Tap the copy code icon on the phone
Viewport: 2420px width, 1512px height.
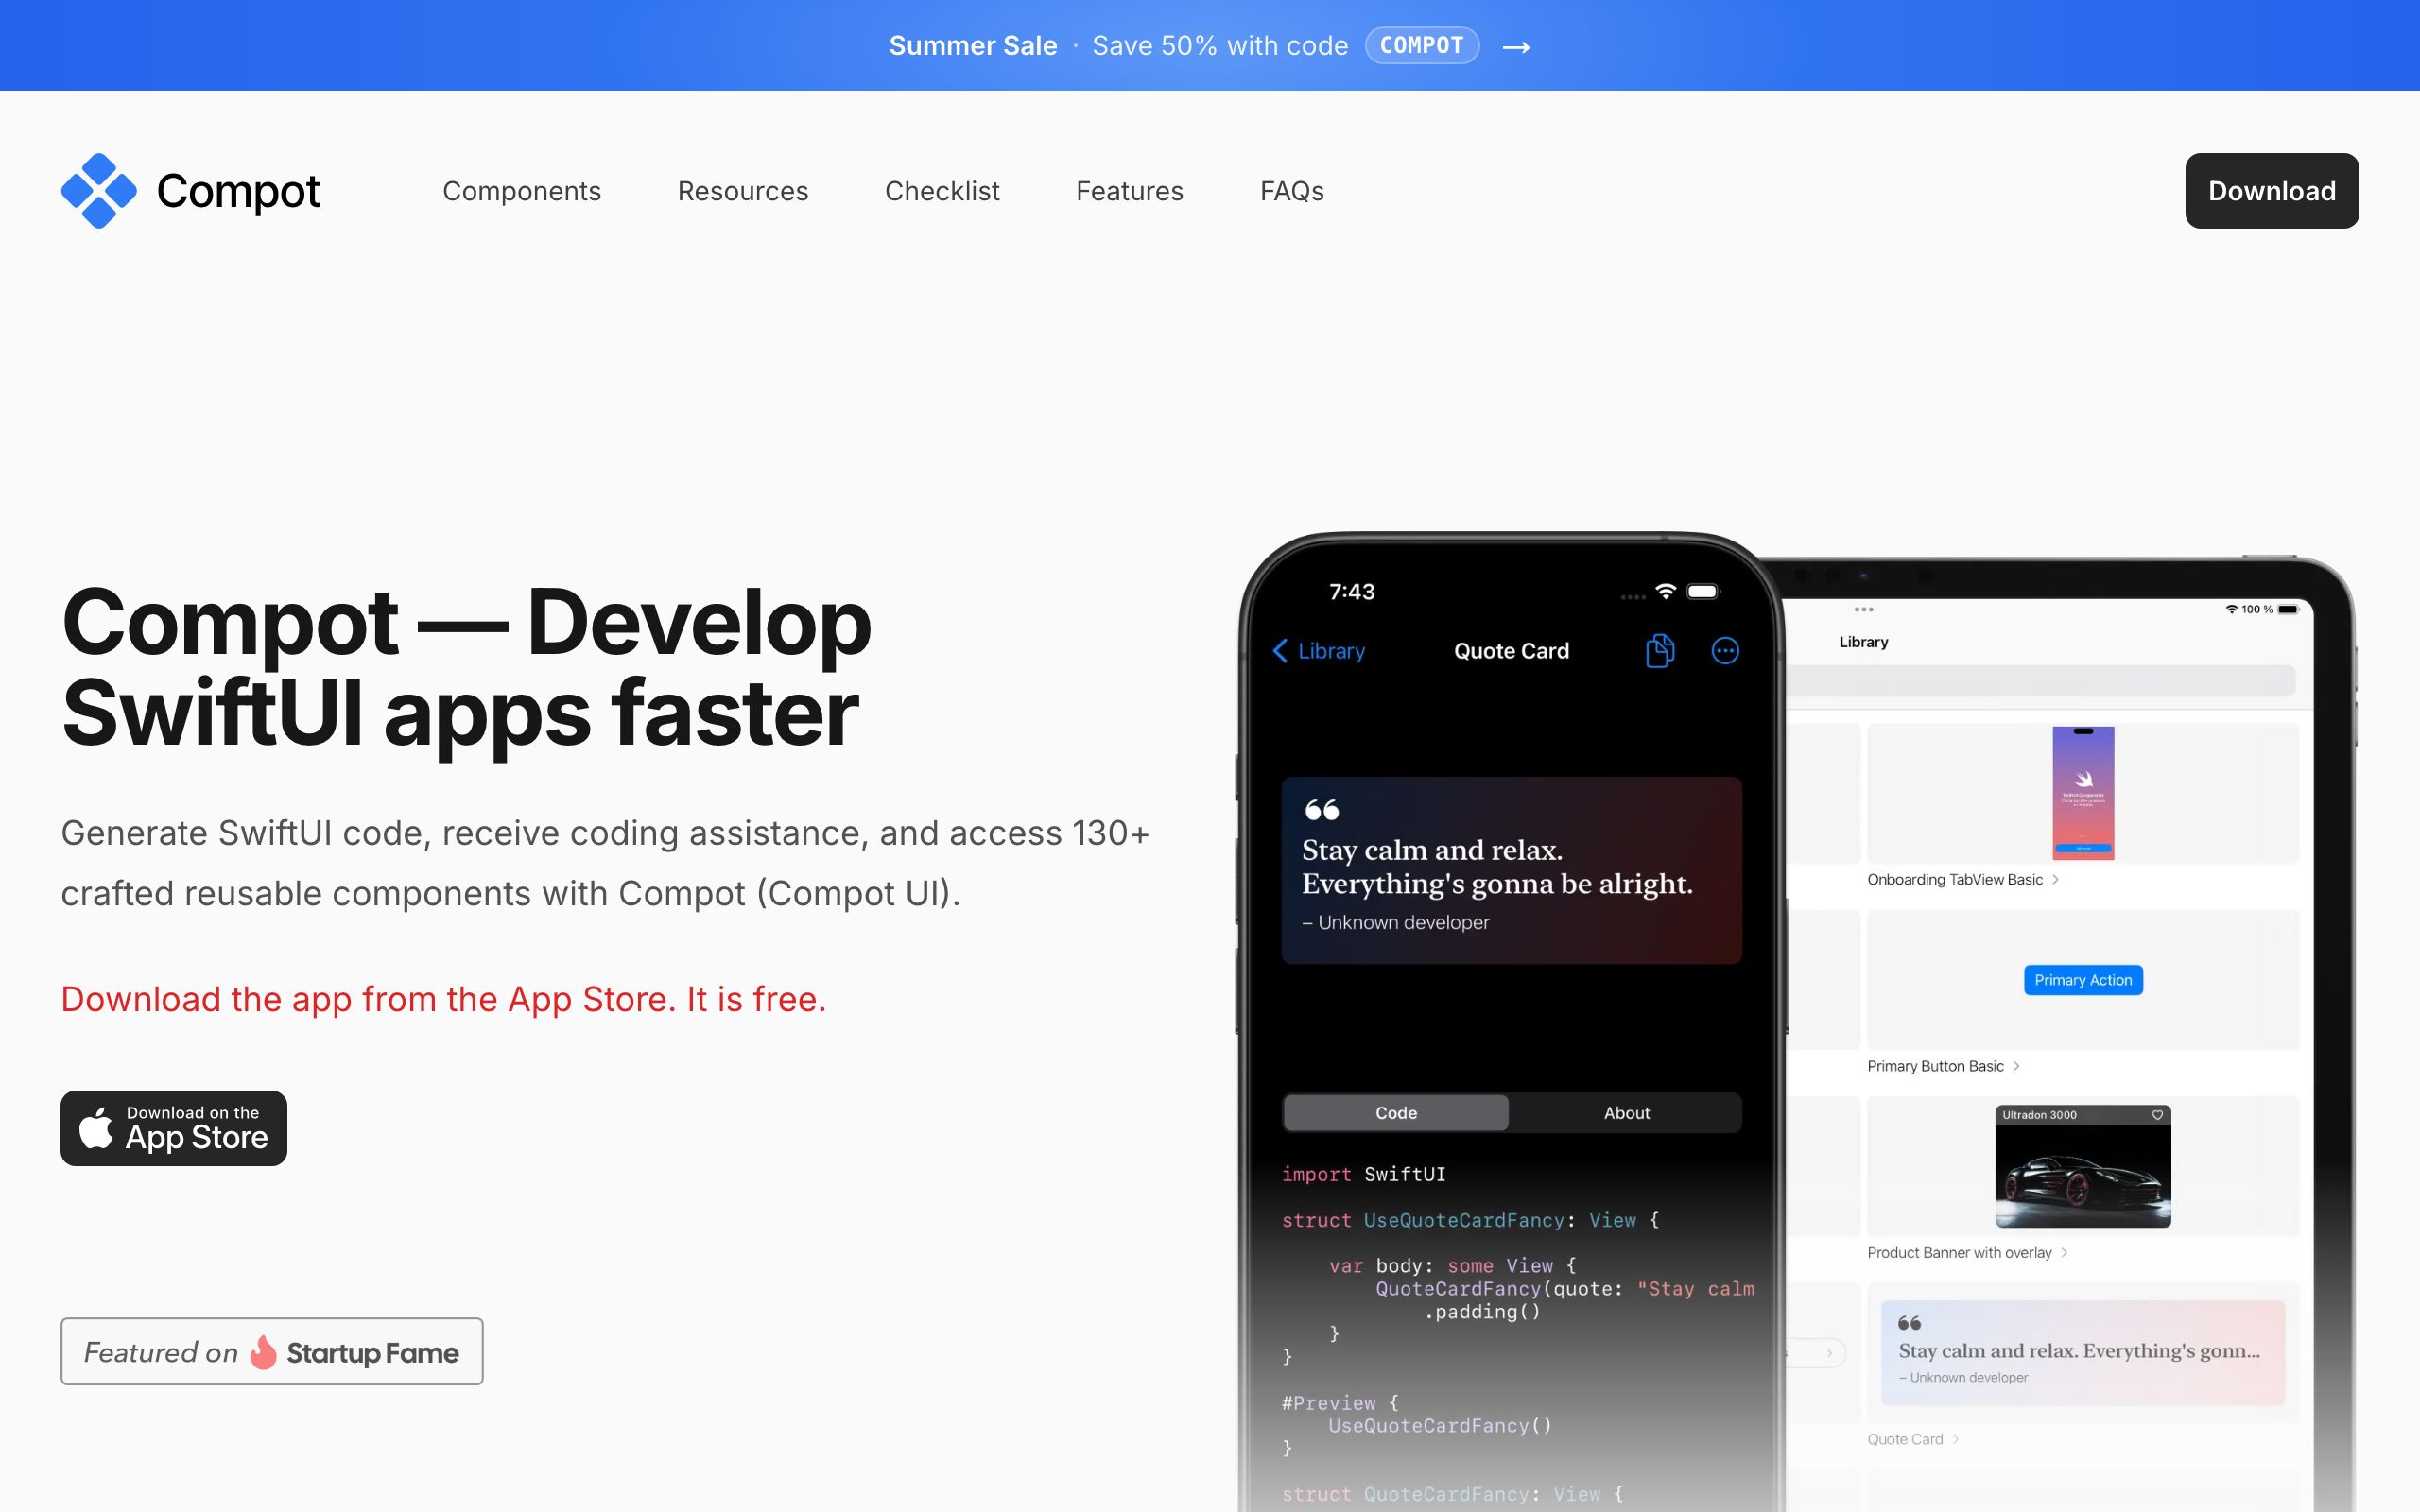[1659, 651]
